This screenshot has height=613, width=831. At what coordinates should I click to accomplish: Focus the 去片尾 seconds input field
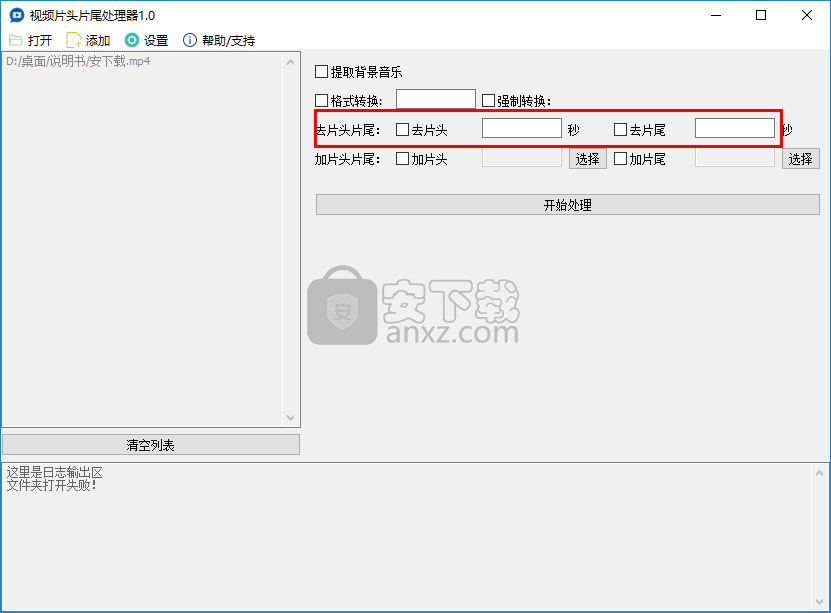coord(735,128)
